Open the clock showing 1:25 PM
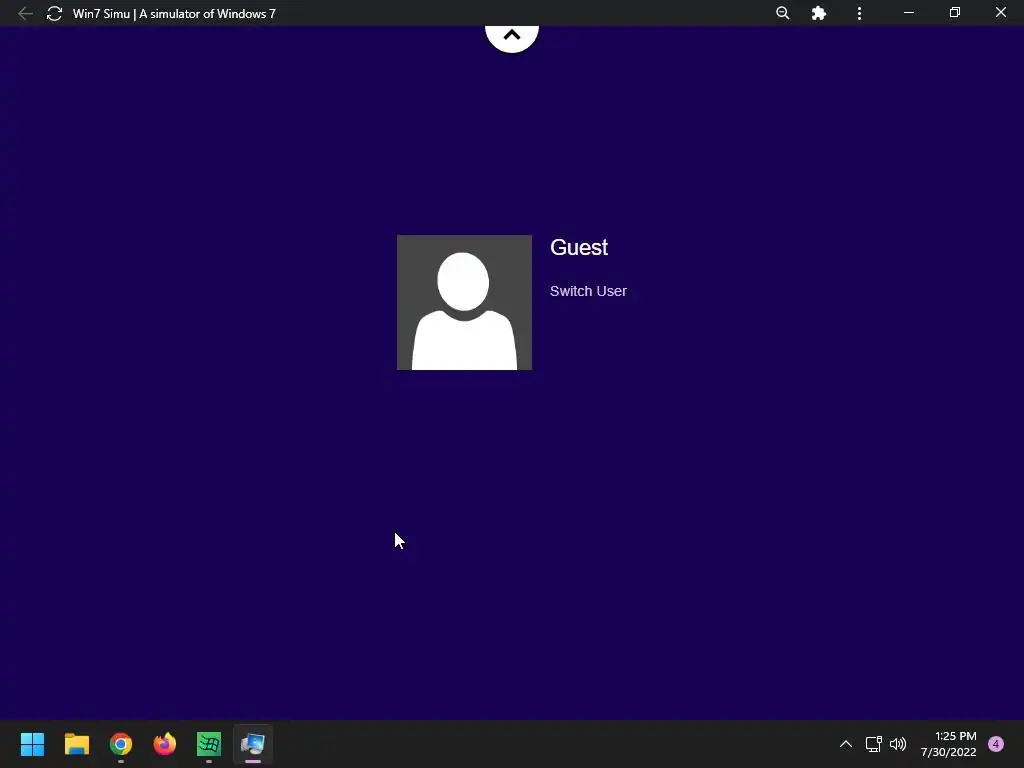Screen dimensions: 1024x768 coord(949,744)
